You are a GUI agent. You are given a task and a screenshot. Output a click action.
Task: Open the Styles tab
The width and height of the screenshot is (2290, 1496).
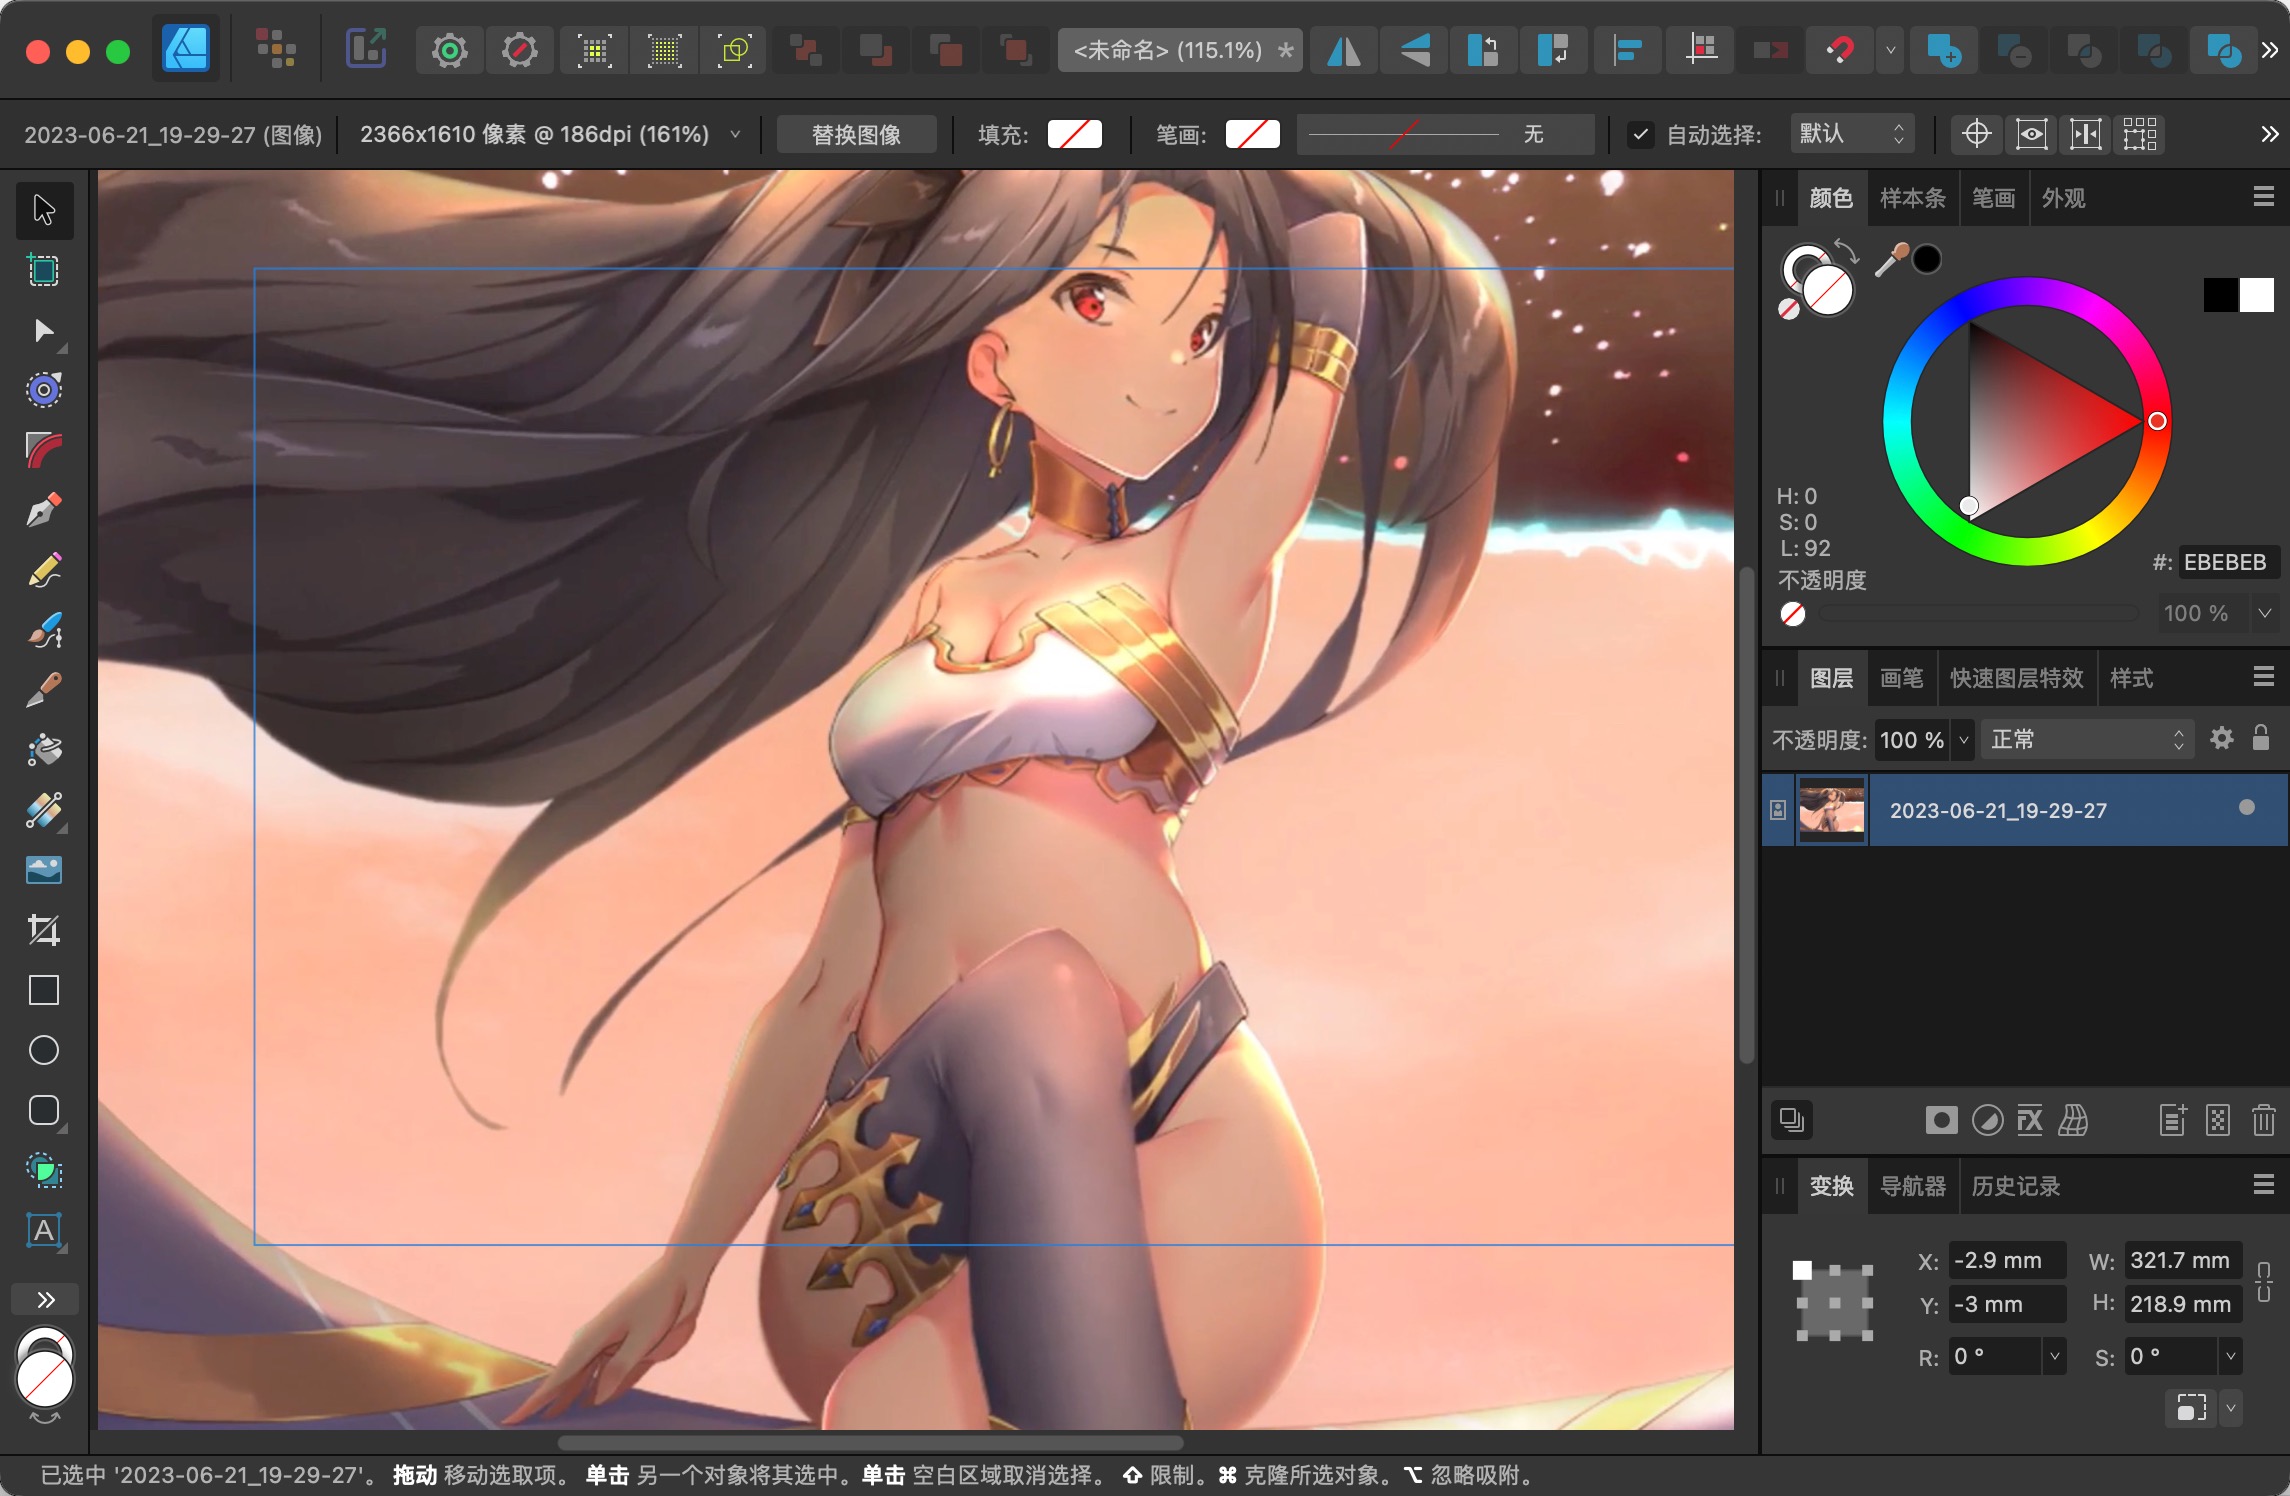[2131, 678]
